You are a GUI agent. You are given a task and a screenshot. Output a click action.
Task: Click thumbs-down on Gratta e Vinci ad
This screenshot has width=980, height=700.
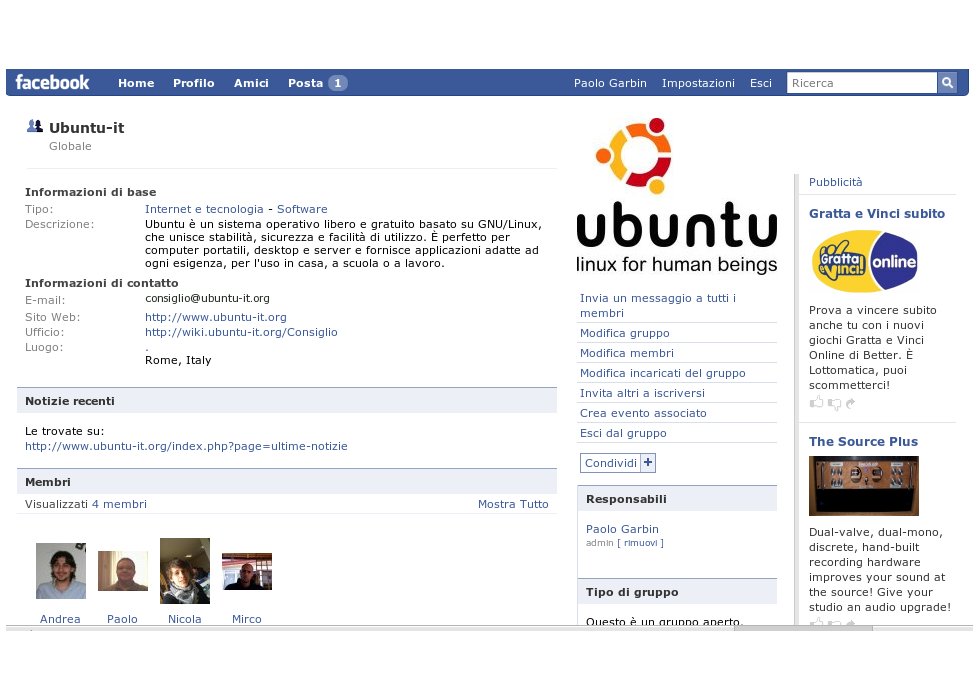pyautogui.click(x=834, y=404)
